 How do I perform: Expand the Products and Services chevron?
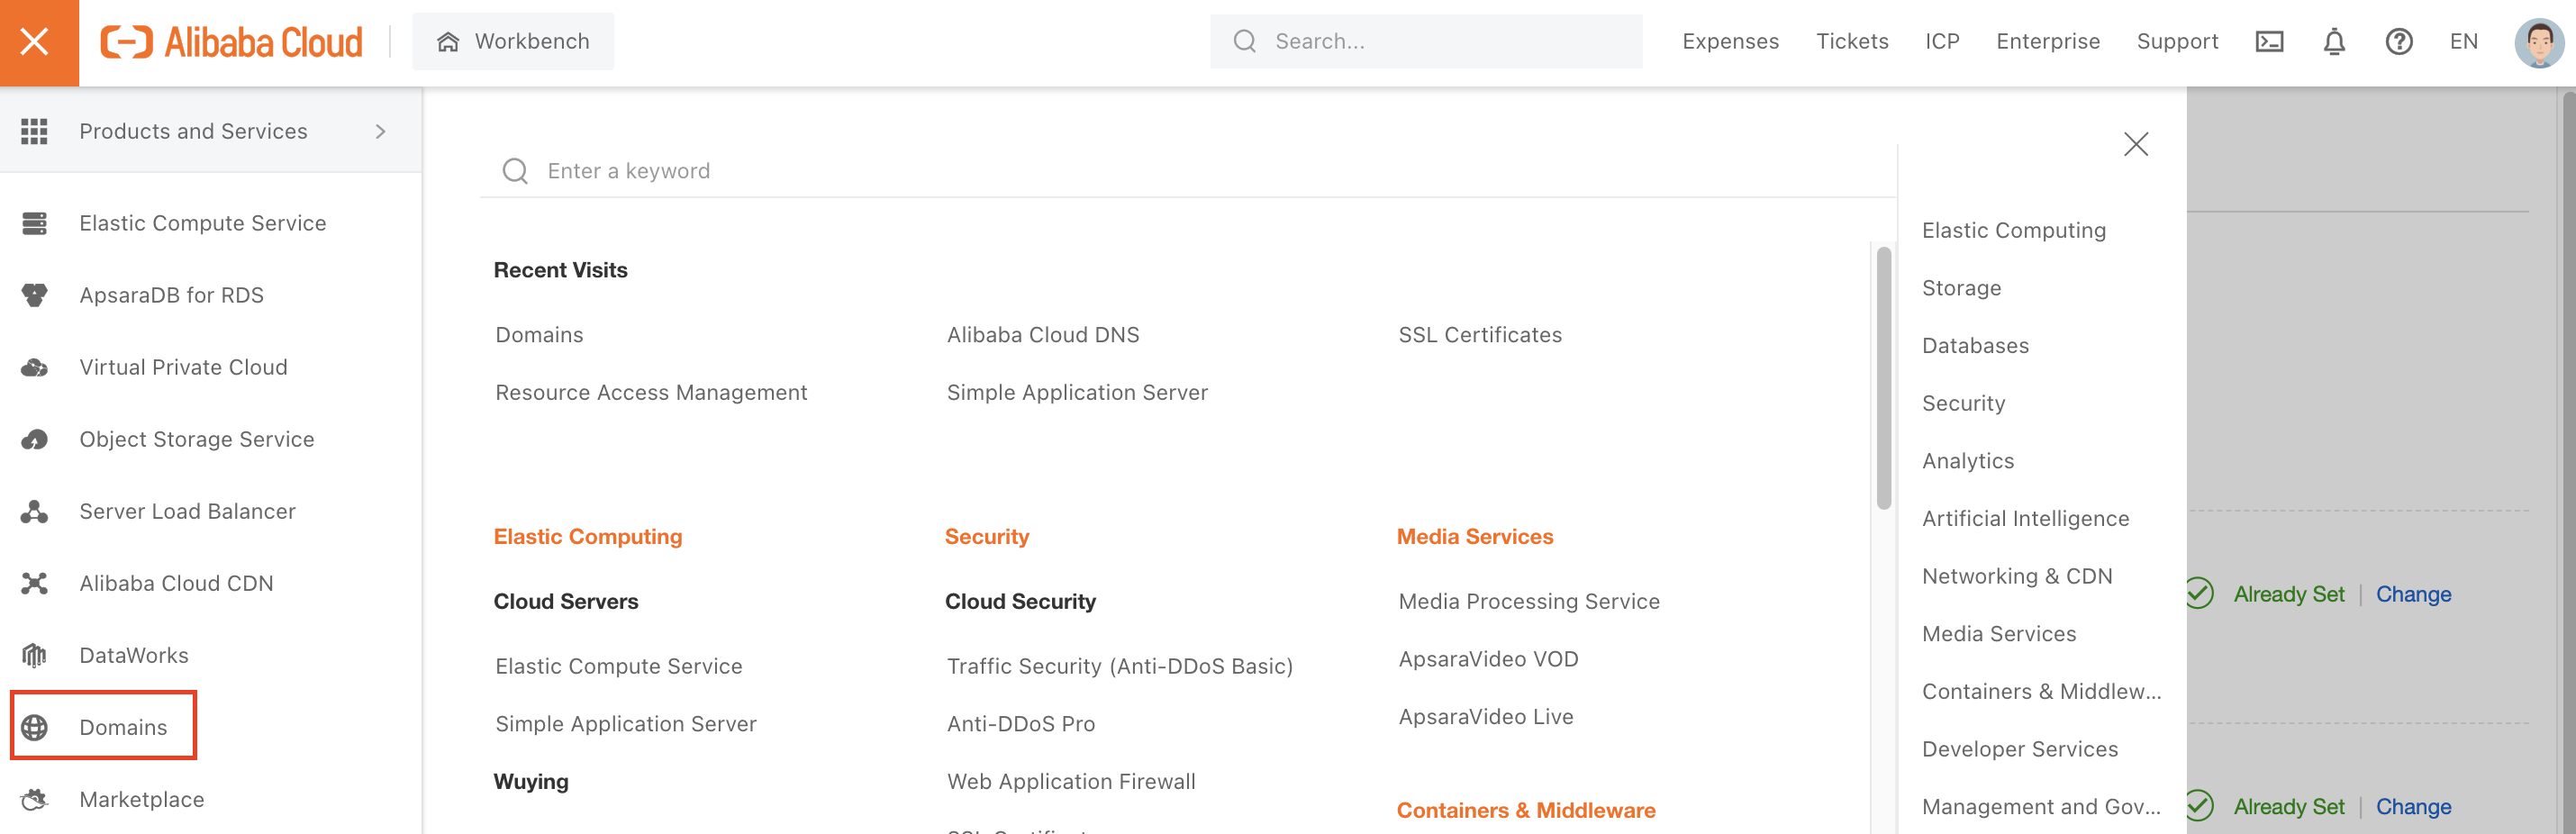(380, 131)
